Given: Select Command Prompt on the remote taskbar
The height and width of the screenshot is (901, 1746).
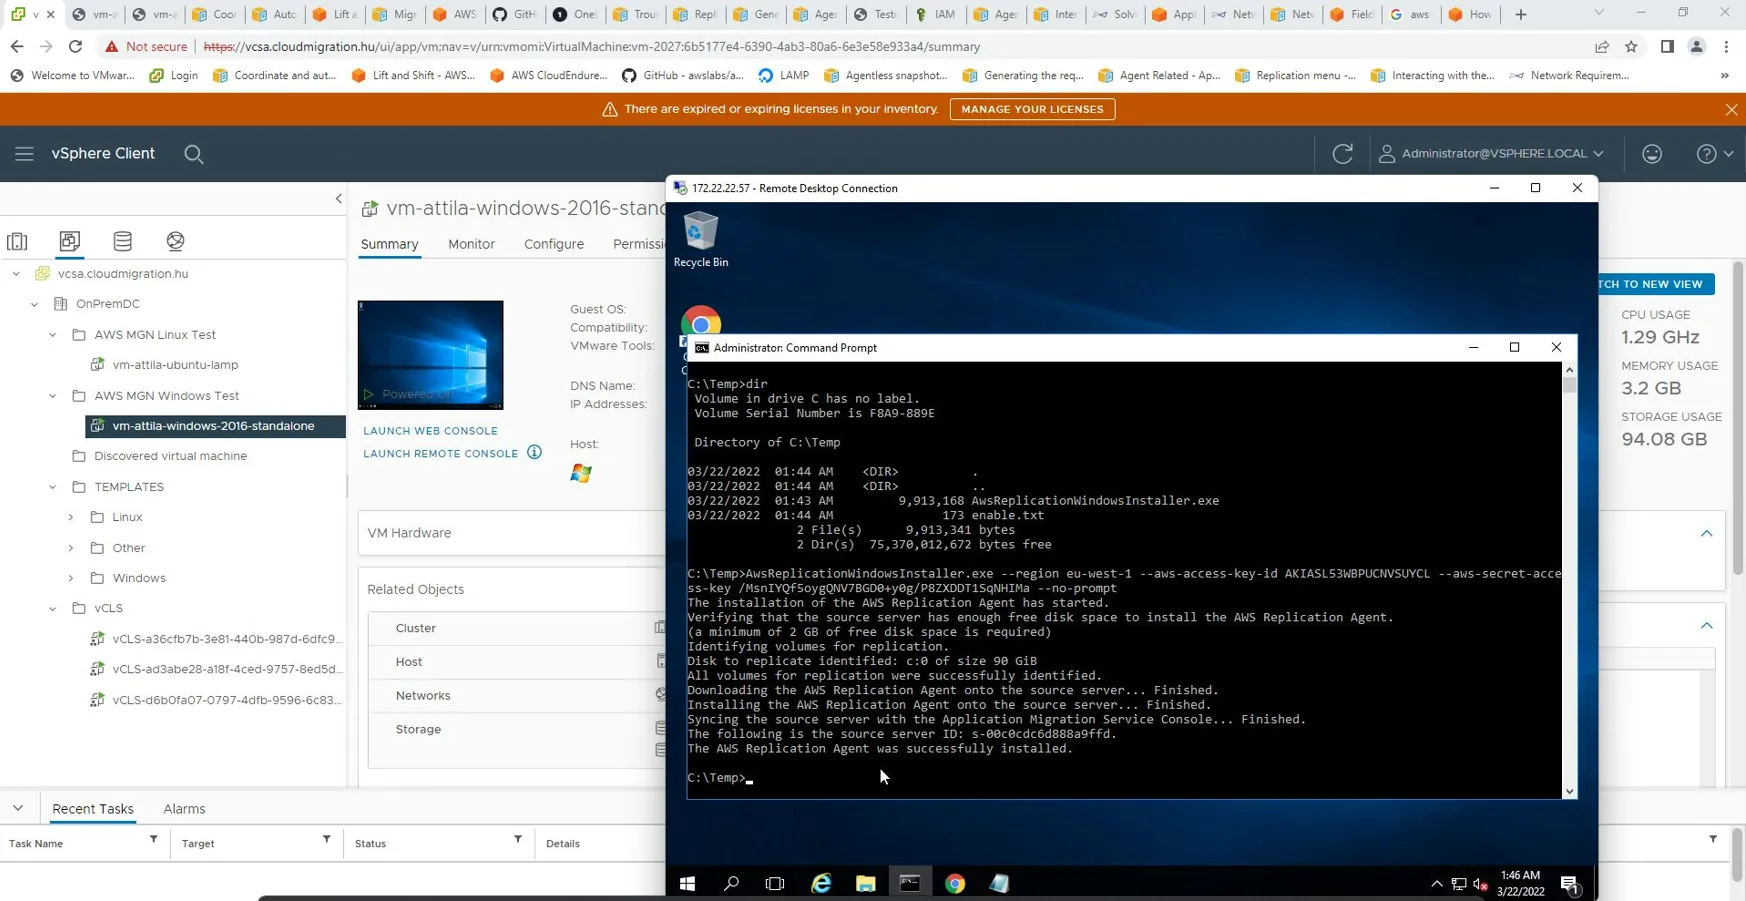Looking at the screenshot, I should coord(910,884).
